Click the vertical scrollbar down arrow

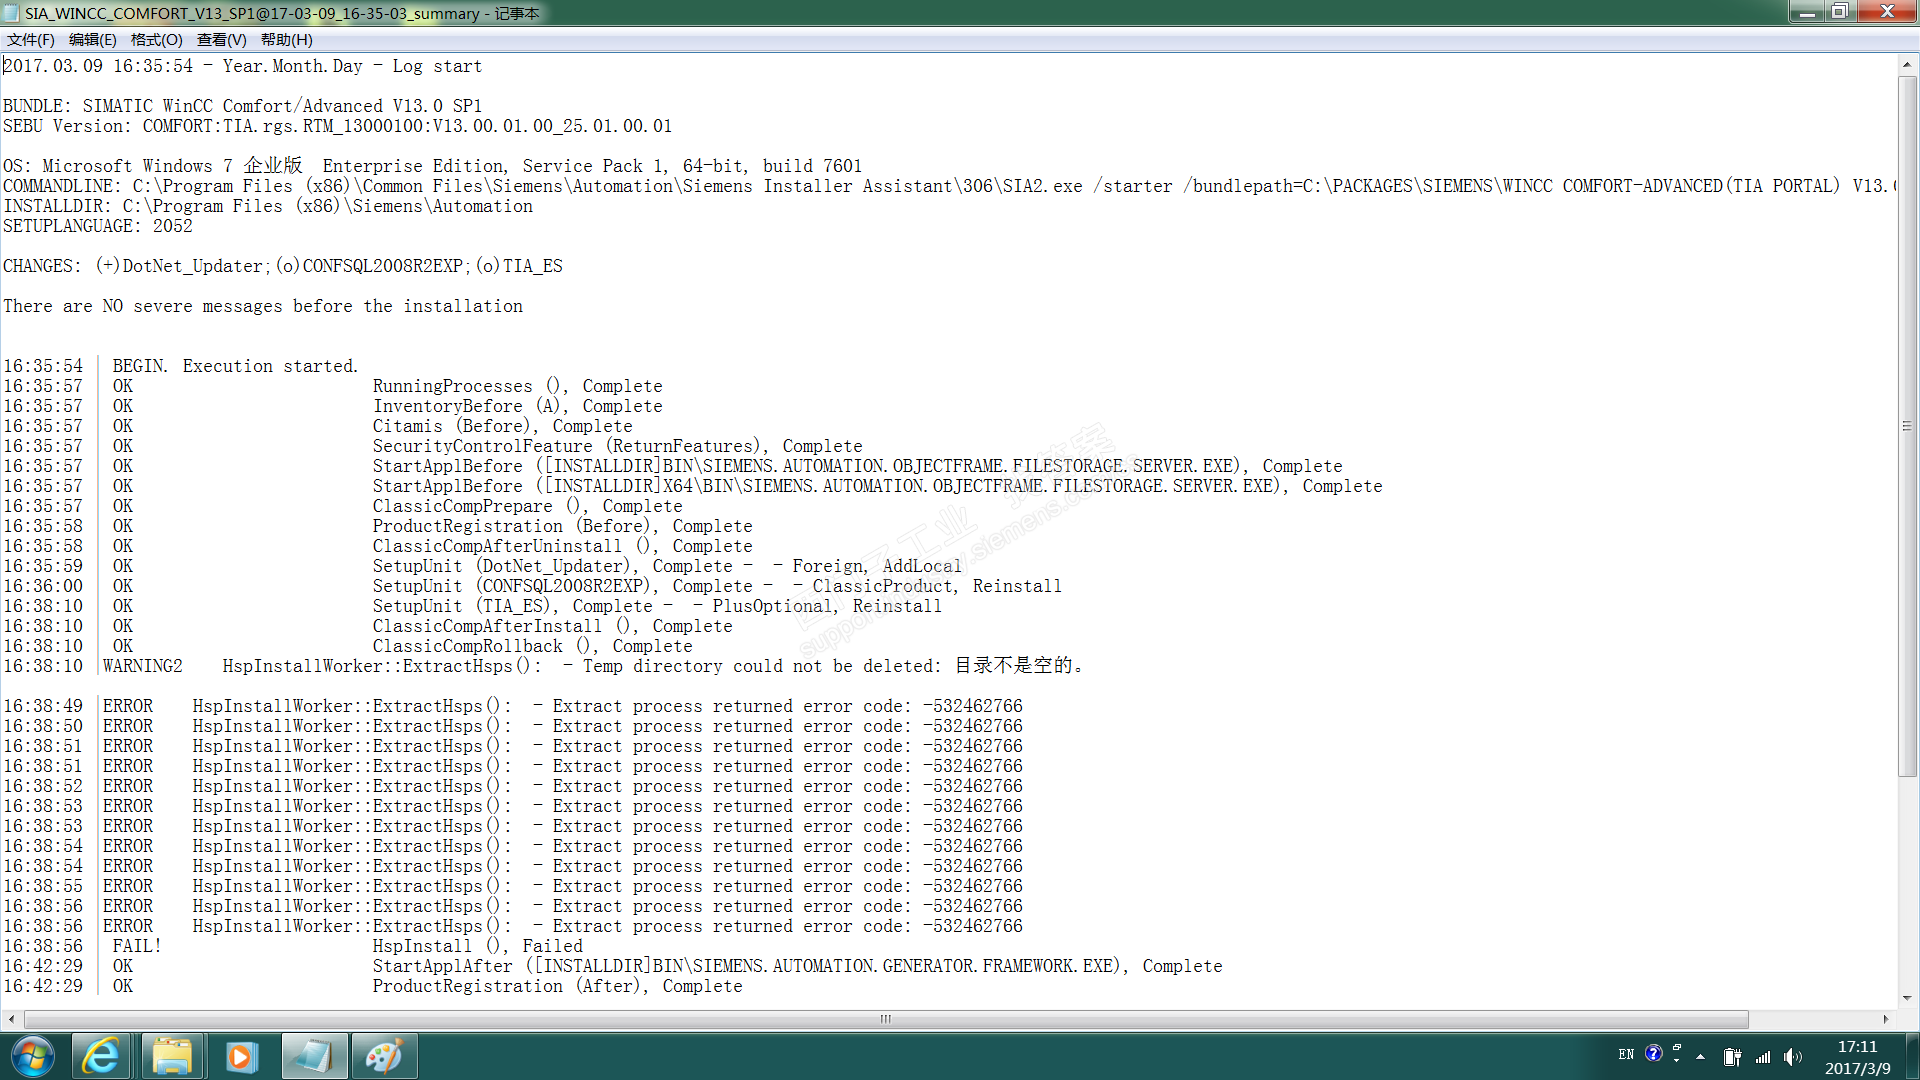point(1907,998)
